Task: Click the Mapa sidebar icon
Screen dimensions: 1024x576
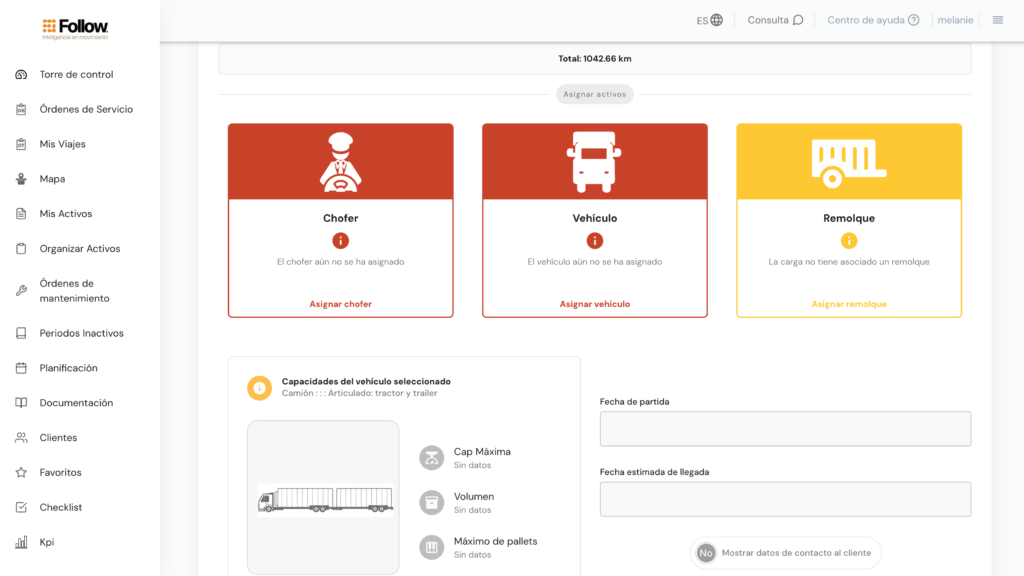Action: [x=21, y=179]
